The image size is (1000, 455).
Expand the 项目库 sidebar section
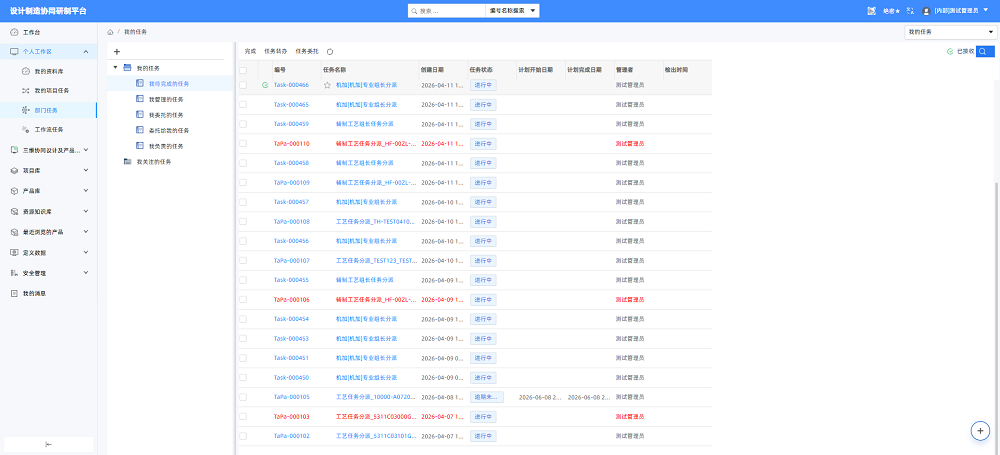point(86,170)
